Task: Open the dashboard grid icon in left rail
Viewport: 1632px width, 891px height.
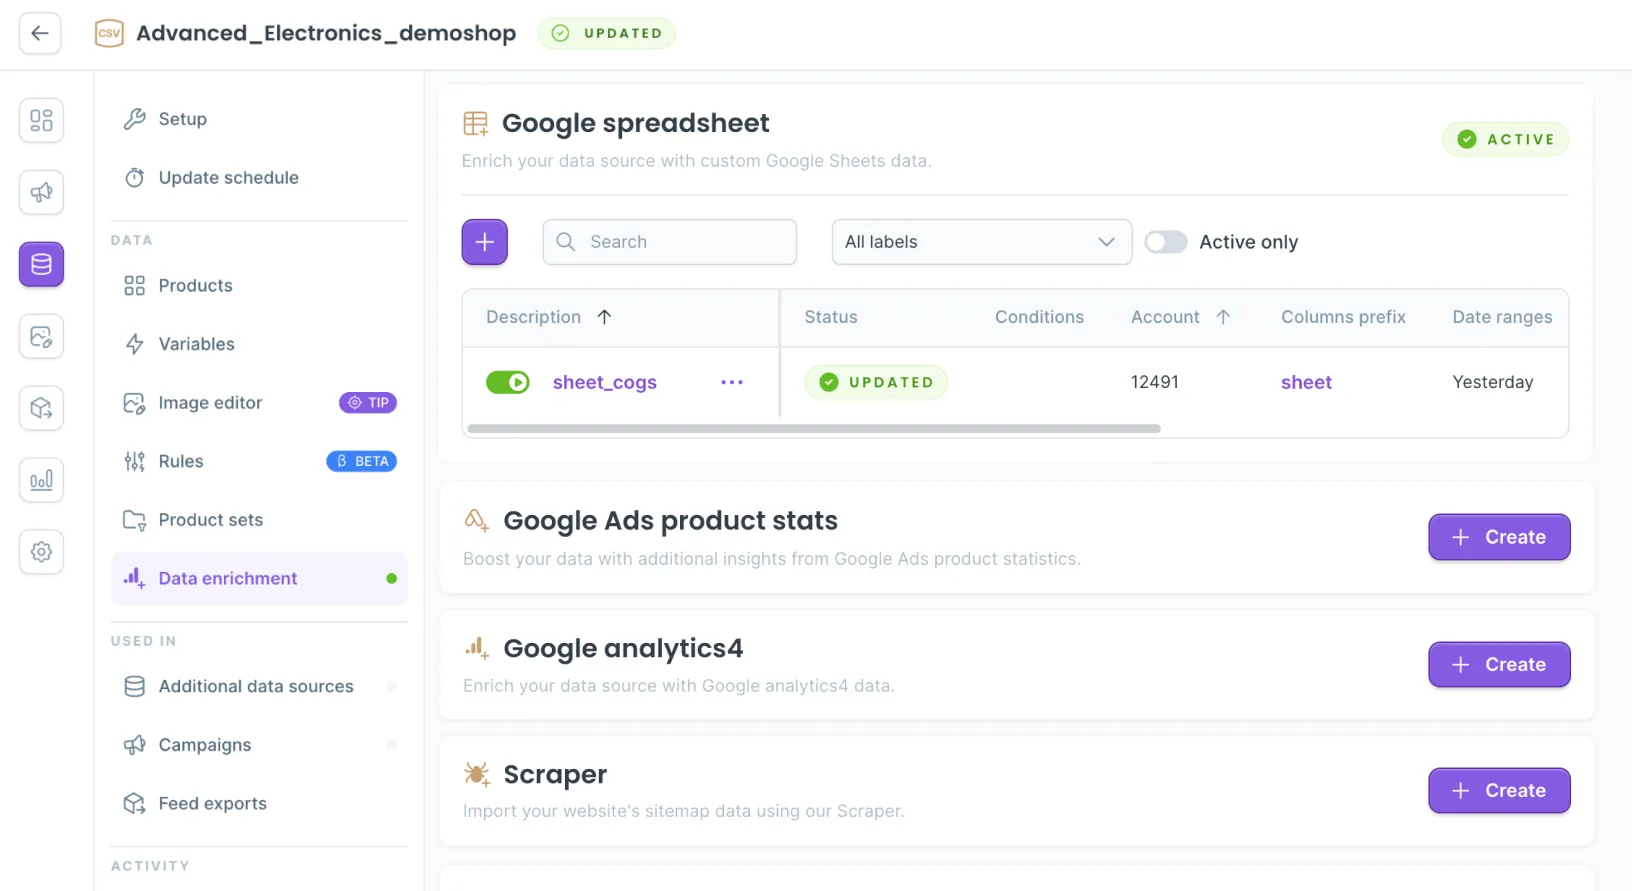Action: tap(41, 120)
